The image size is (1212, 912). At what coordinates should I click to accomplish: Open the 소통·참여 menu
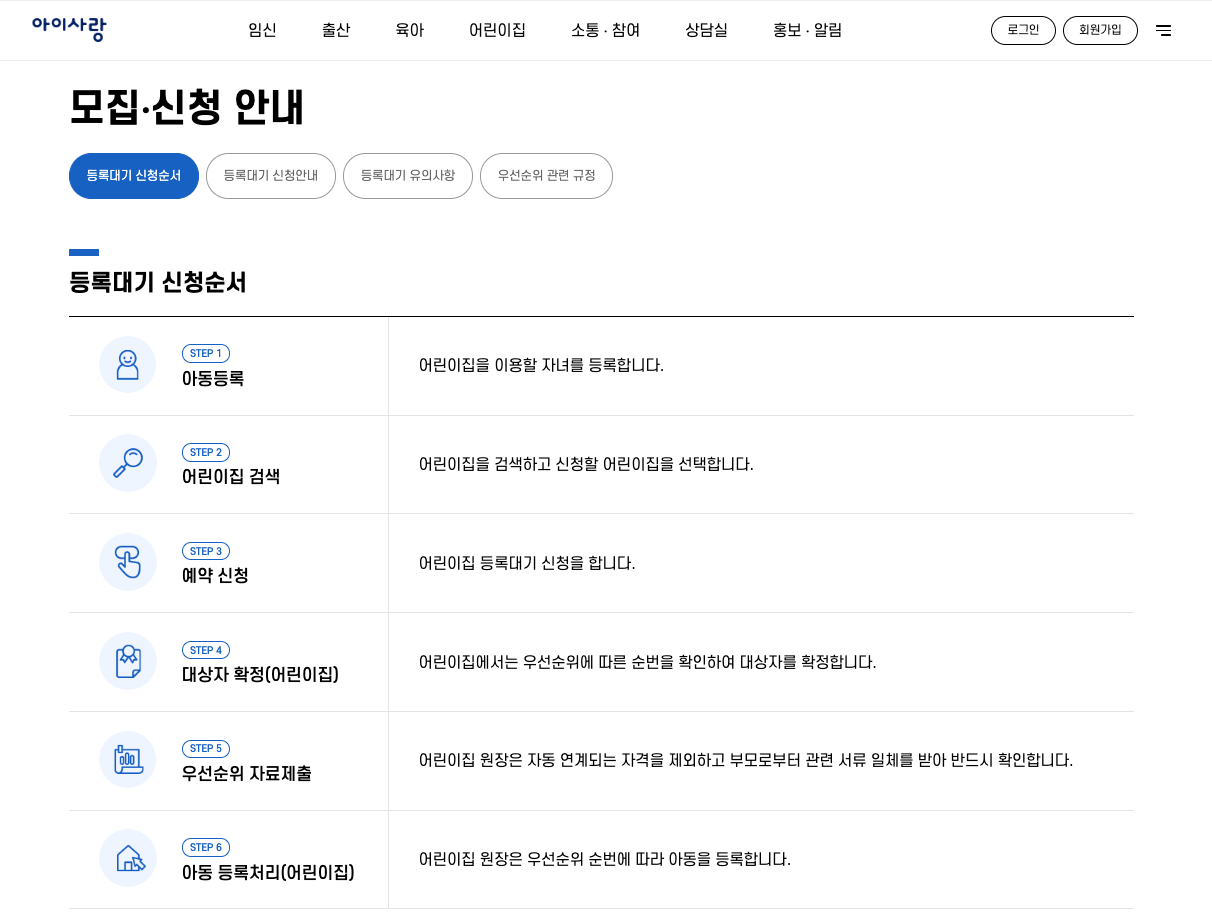coord(605,30)
